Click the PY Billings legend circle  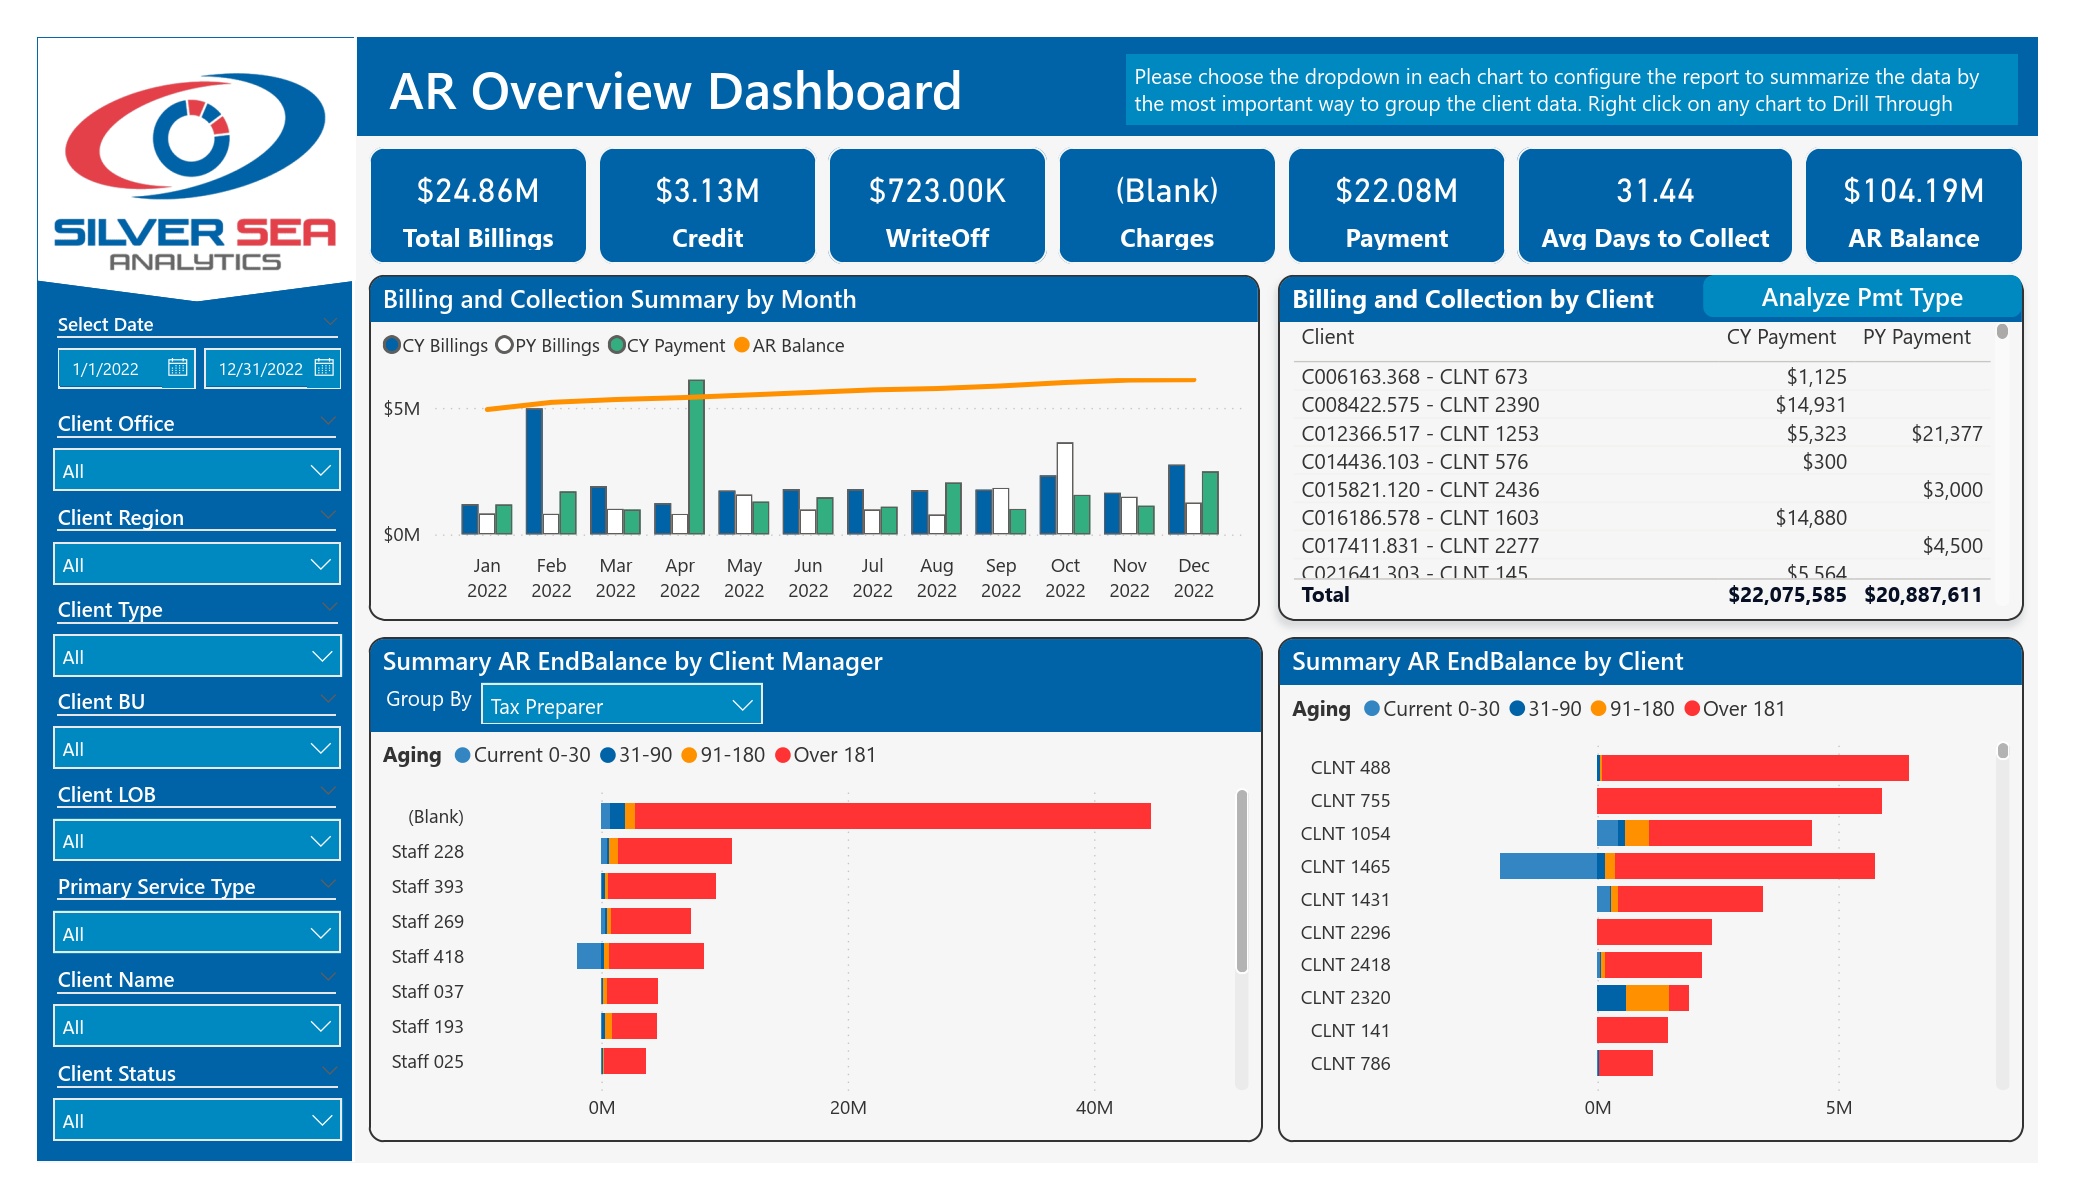pos(504,345)
